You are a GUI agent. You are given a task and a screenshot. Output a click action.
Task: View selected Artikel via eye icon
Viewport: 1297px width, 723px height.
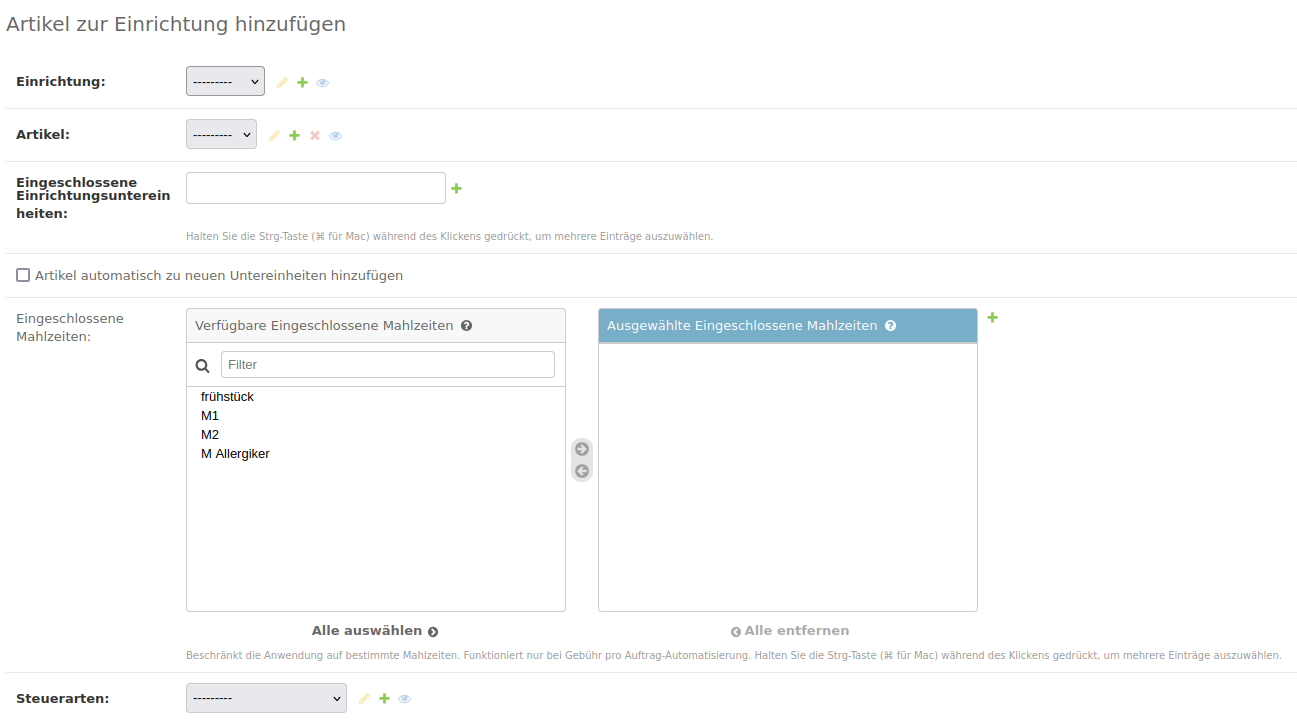coord(335,136)
